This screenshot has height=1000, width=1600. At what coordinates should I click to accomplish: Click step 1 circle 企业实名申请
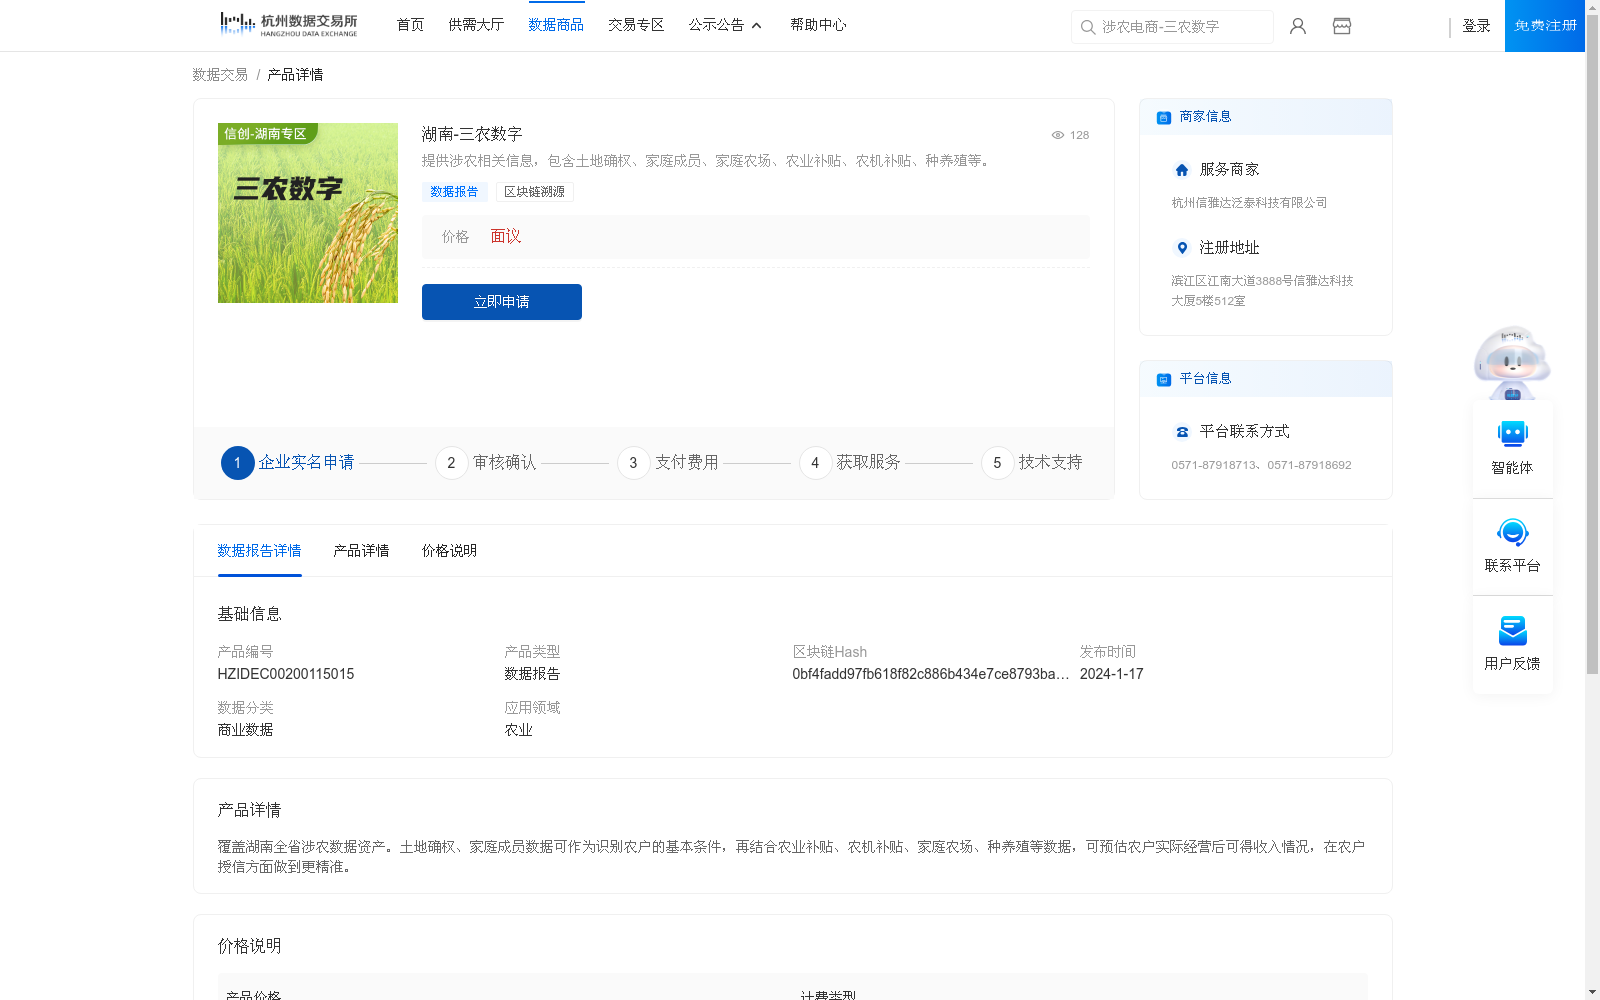238,463
